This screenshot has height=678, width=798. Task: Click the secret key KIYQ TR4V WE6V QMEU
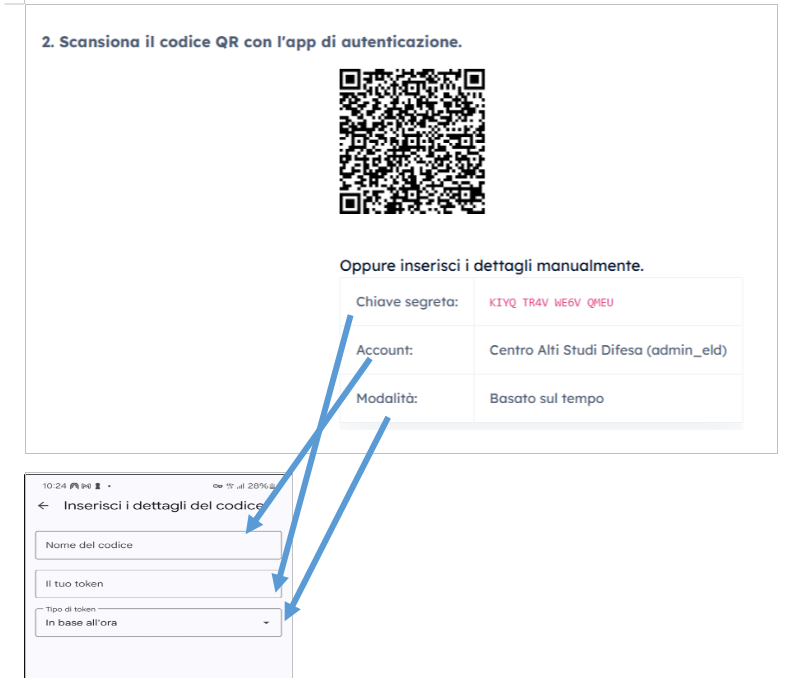[551, 302]
